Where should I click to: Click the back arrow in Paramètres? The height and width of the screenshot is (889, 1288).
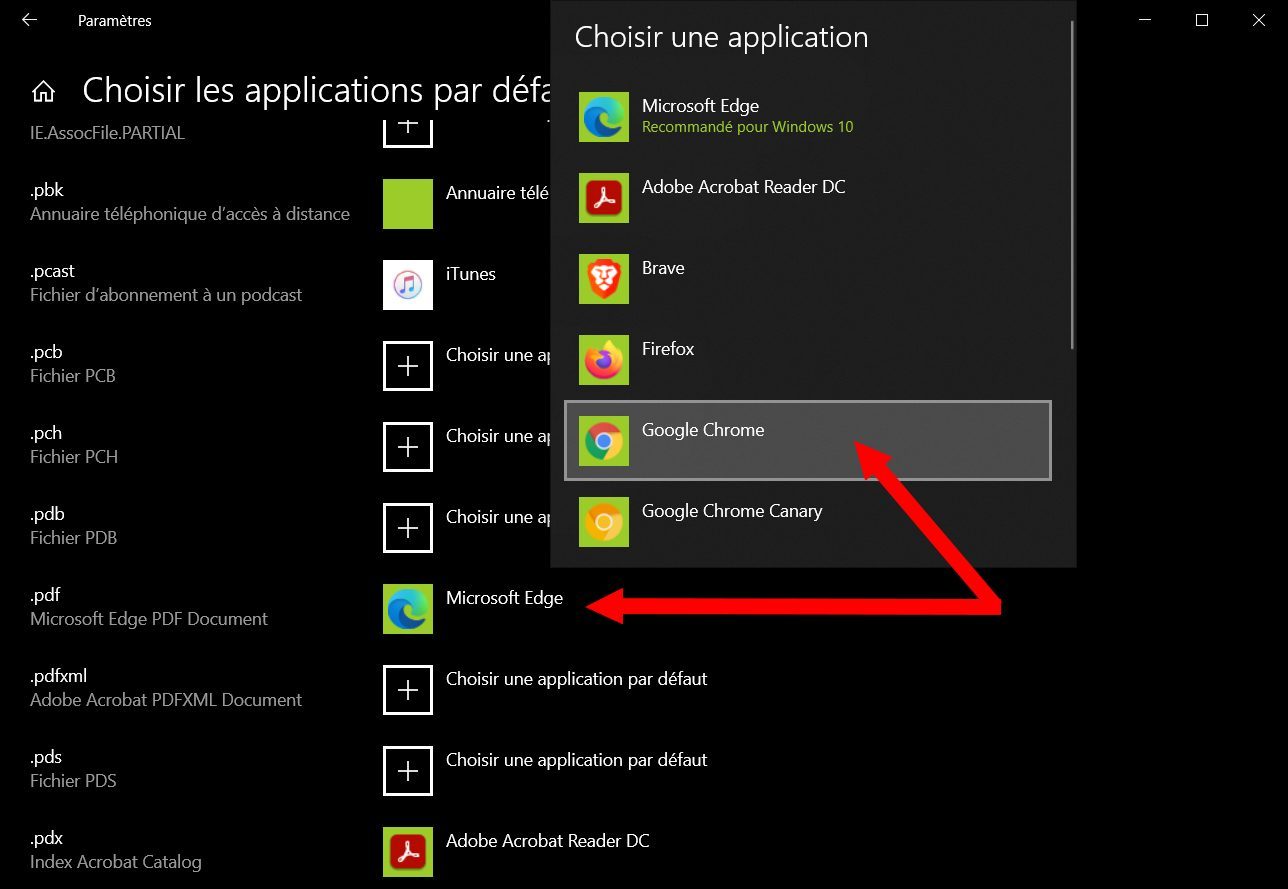click(x=29, y=20)
